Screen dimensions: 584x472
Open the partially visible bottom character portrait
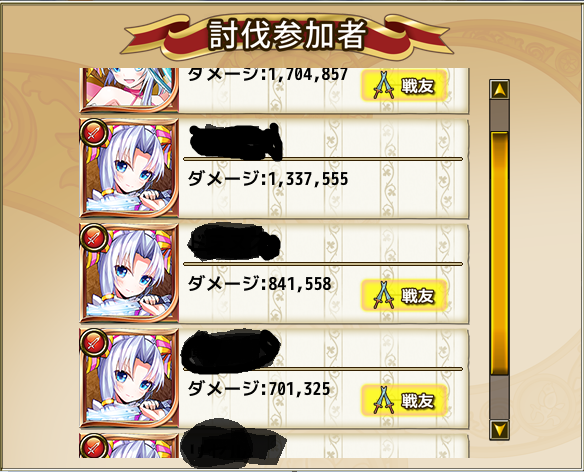click(129, 446)
